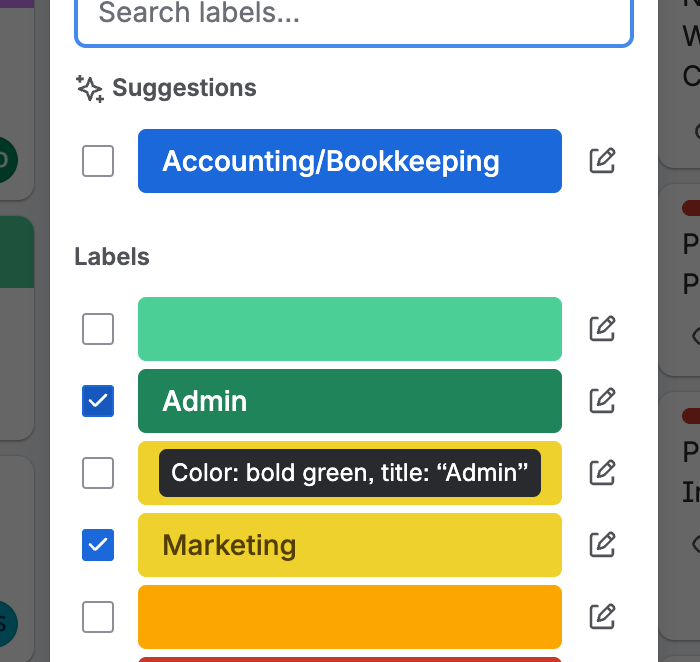This screenshot has width=700, height=662.
Task: Edit the yellow label below Admin
Action: click(x=602, y=473)
